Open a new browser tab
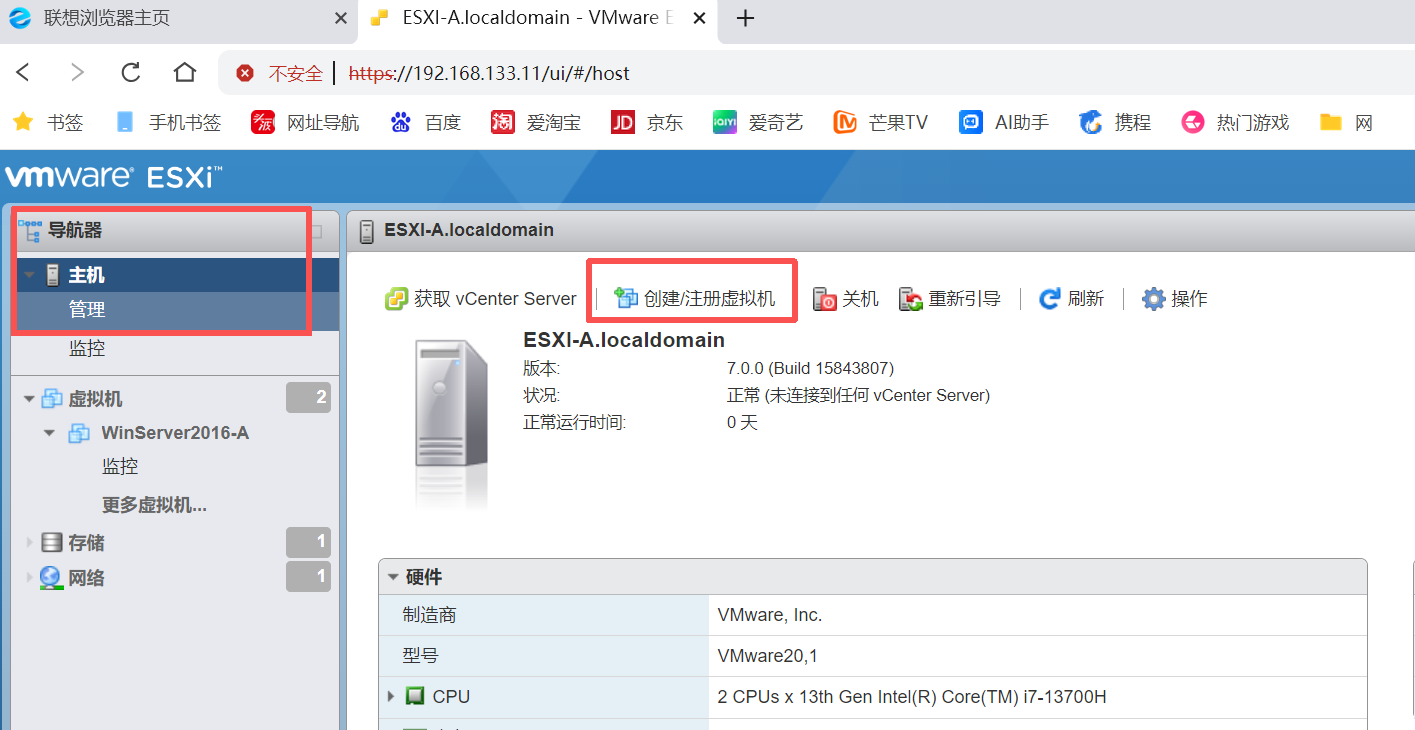This screenshot has width=1415, height=730. pos(744,18)
